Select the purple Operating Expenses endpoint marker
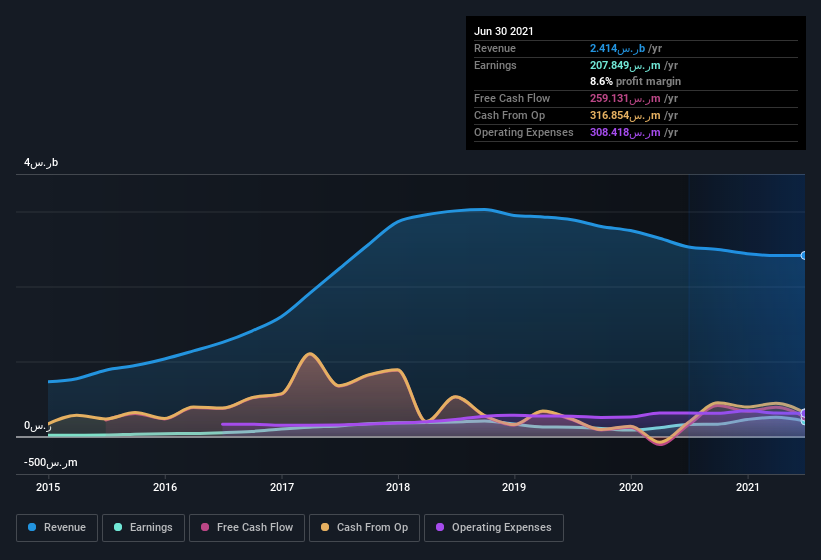This screenshot has height=560, width=821. coord(804,413)
